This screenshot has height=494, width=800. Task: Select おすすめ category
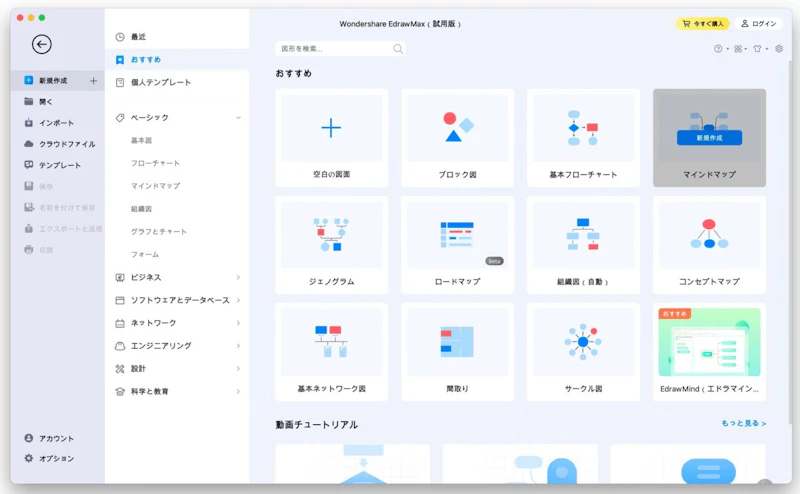pyautogui.click(x=177, y=60)
